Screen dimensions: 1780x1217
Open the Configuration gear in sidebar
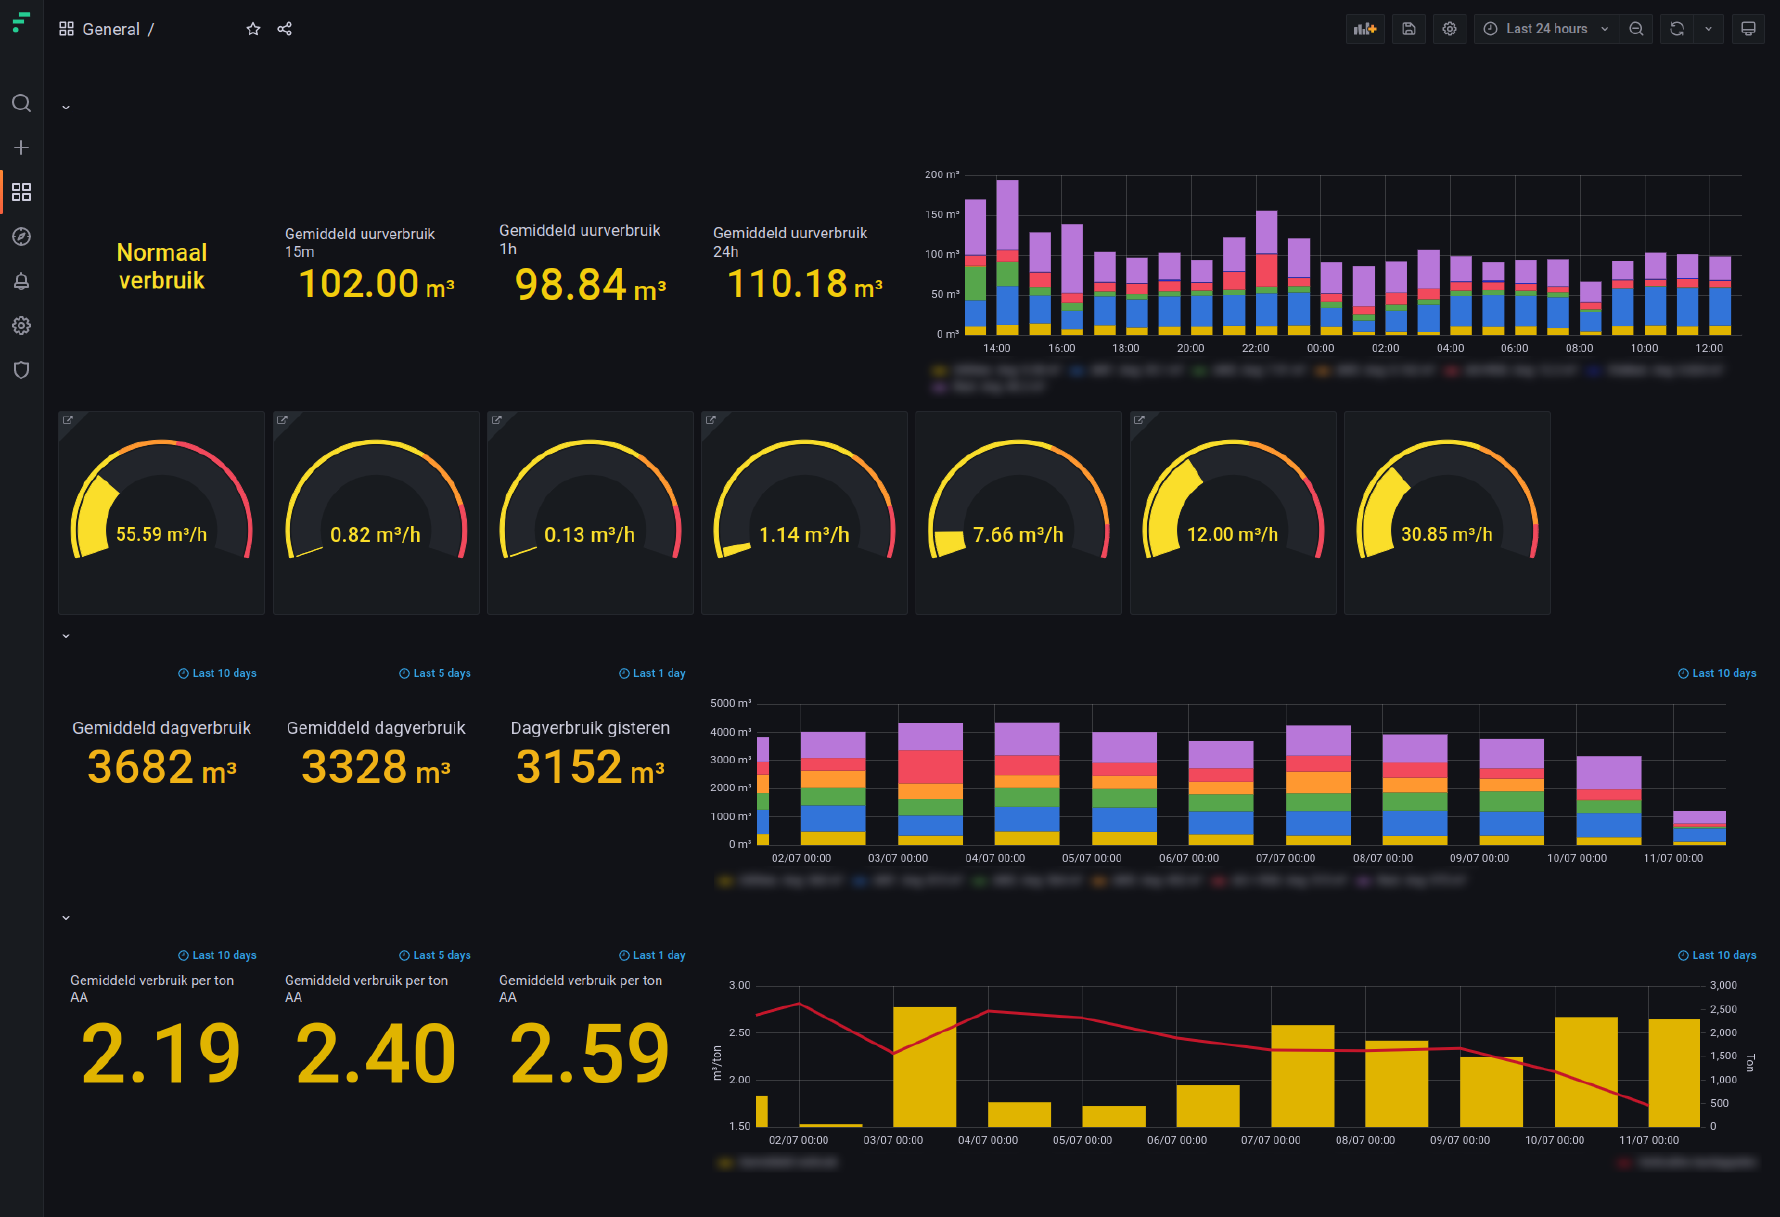pos(21,325)
